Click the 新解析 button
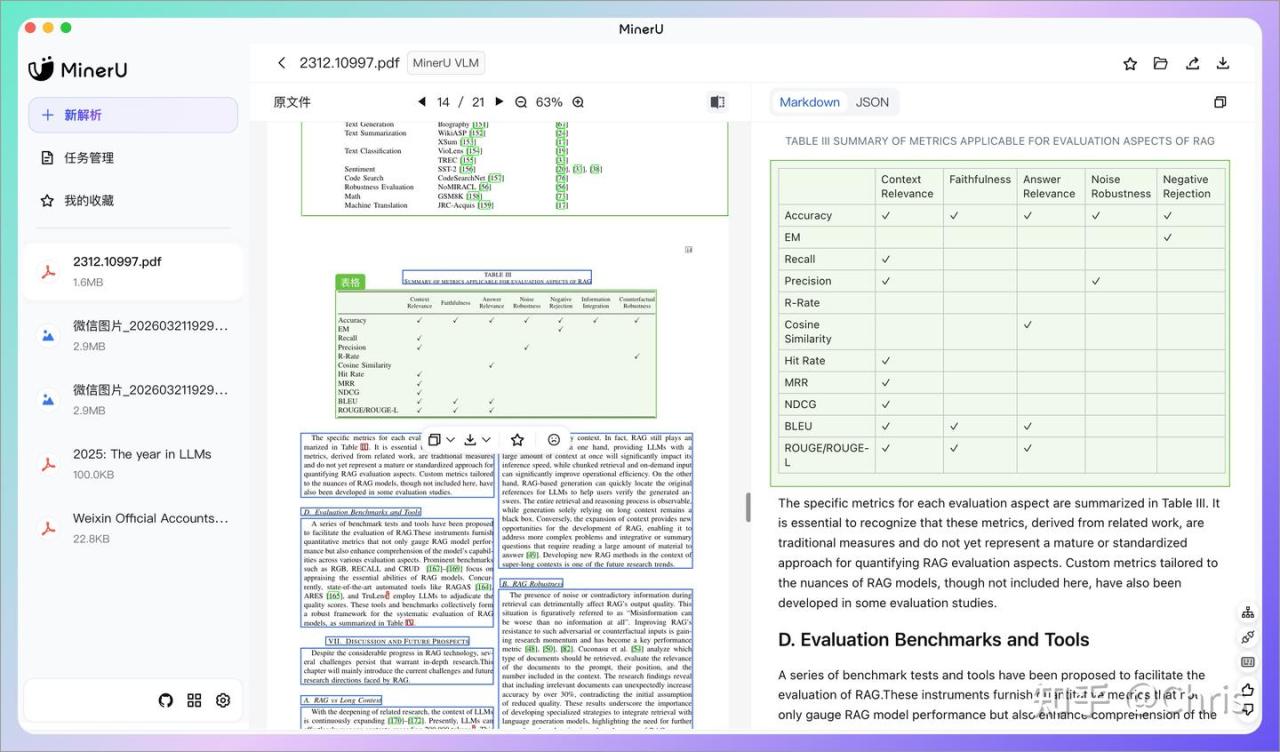Viewport: 1280px width, 752px height. (133, 115)
